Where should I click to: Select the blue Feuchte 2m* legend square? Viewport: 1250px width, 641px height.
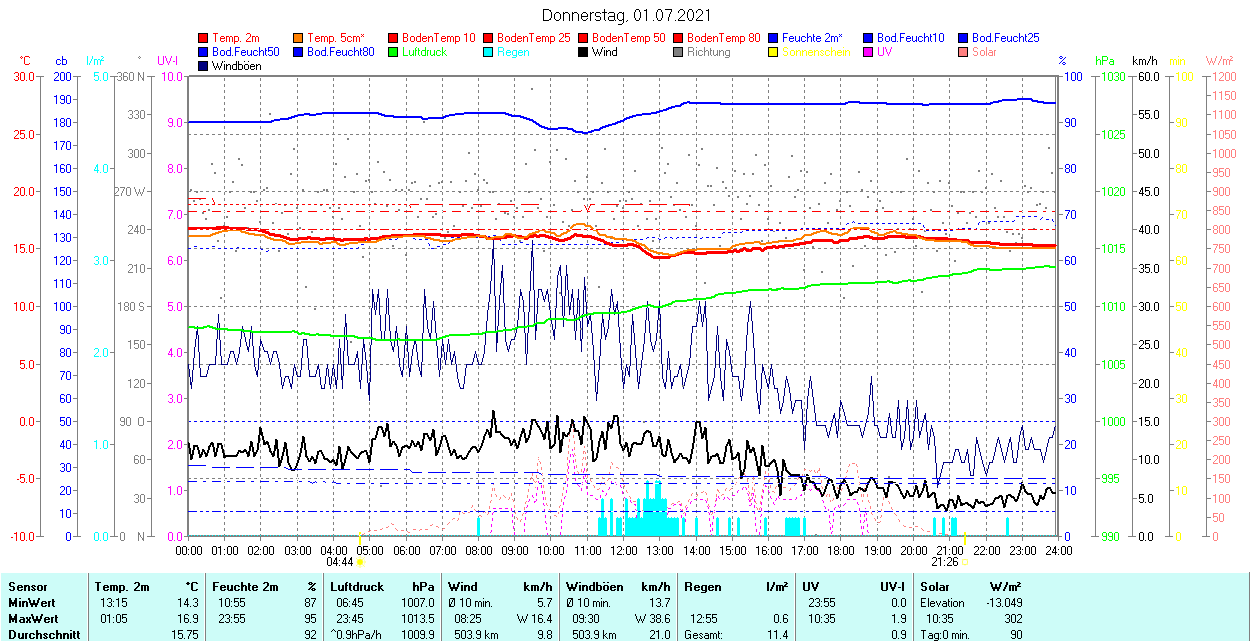click(774, 38)
